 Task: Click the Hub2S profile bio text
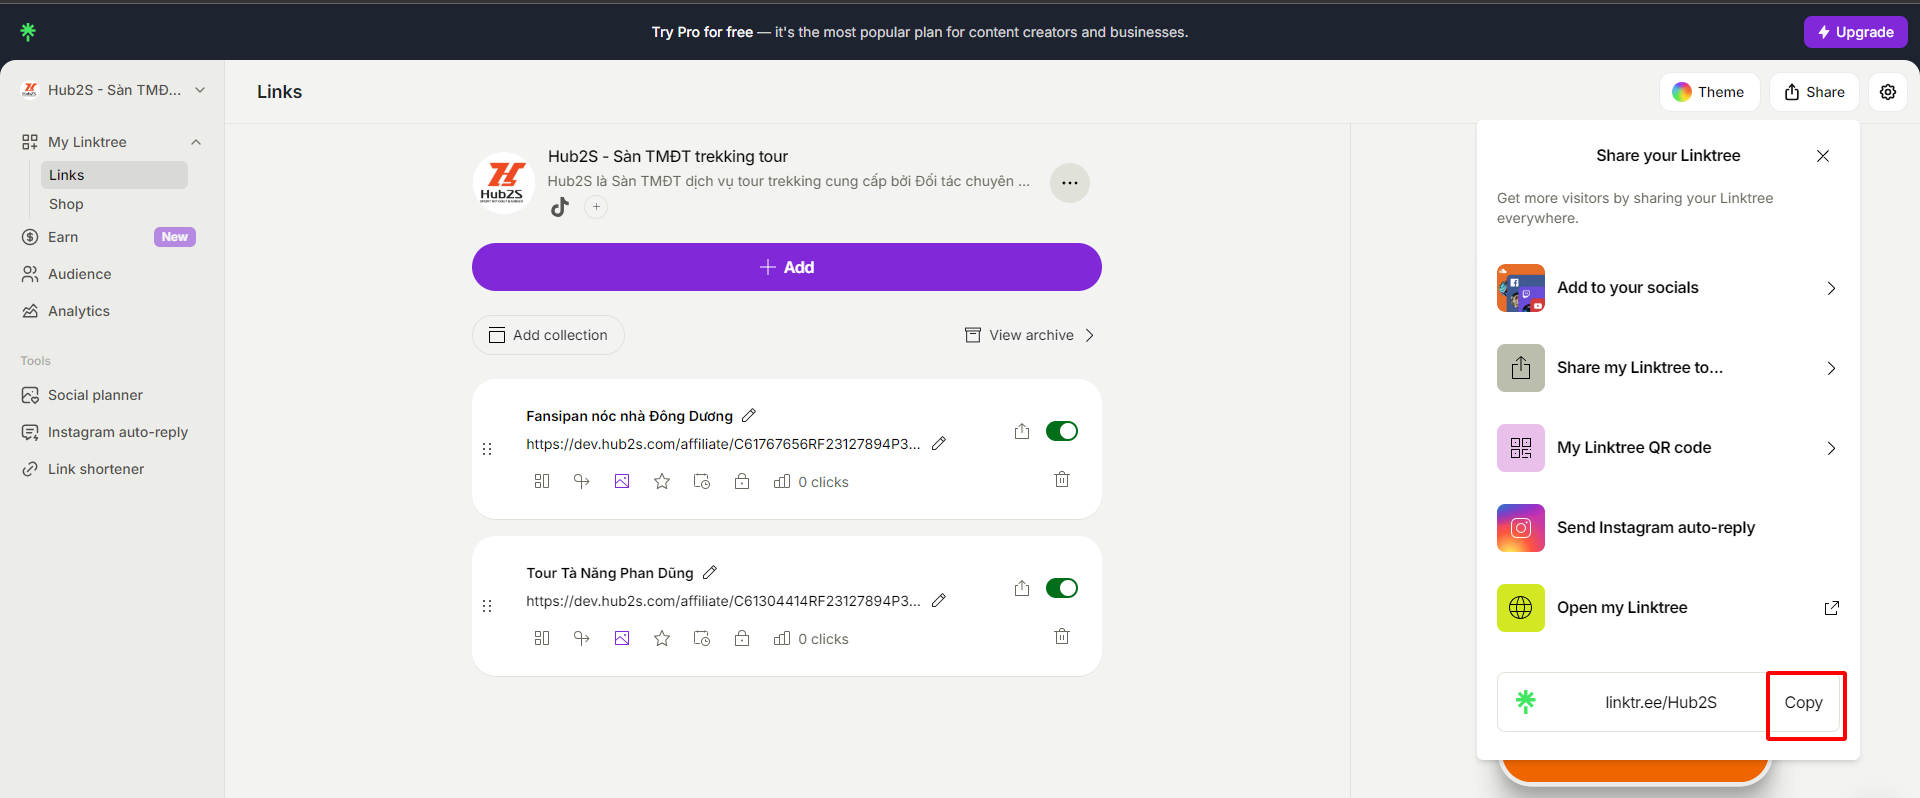[x=789, y=181]
